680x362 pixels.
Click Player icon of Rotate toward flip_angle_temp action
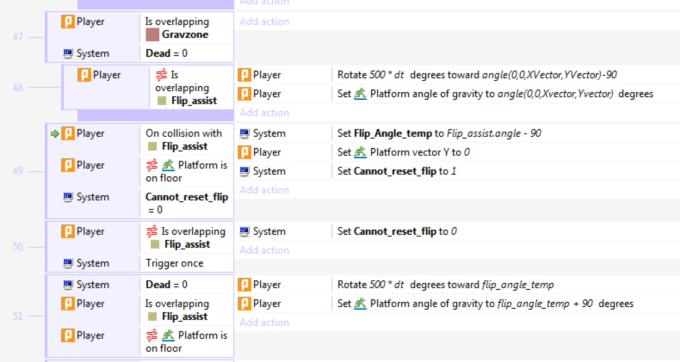click(x=244, y=285)
